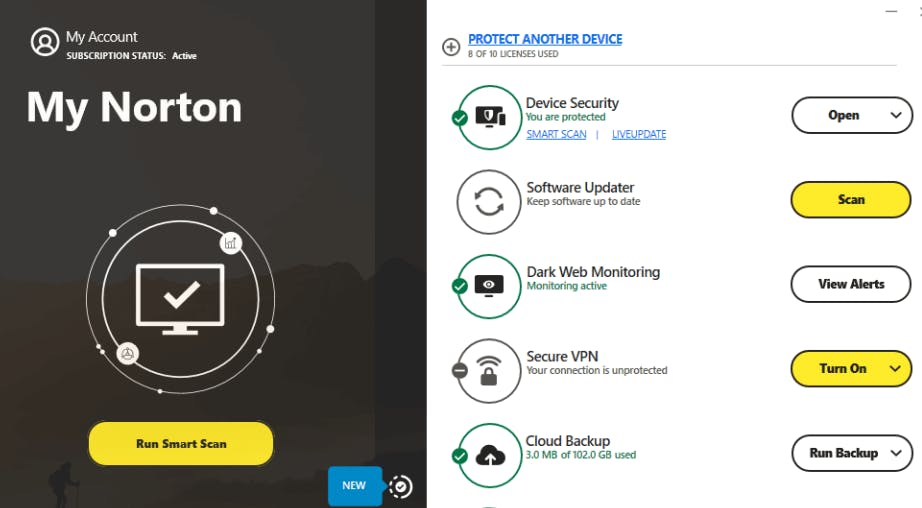Image resolution: width=922 pixels, height=508 pixels.
Task: Click the Run Smart Scan button
Action: [x=181, y=443]
